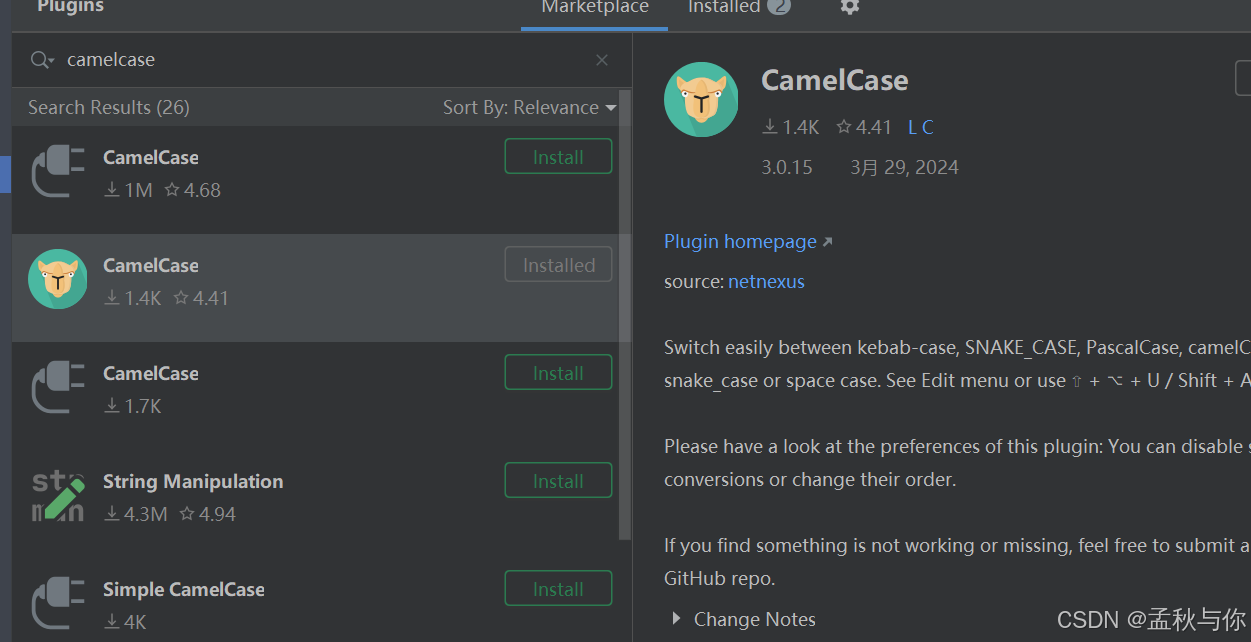Click the download icon of CamelCase 1M result
This screenshot has width=1251, height=642.
click(x=112, y=190)
